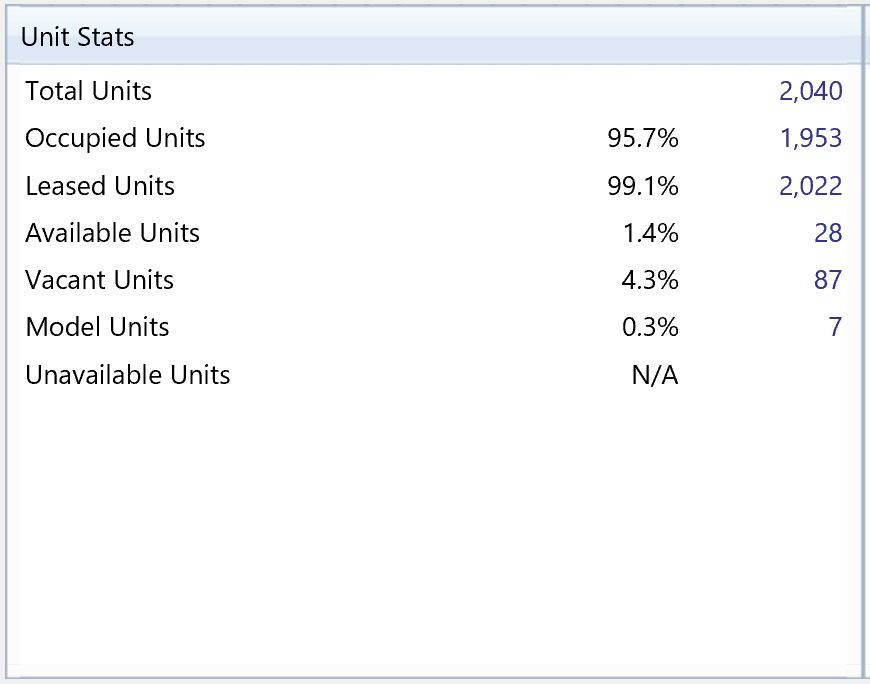Open the Model Units count 7
The height and width of the screenshot is (684, 870).
coord(835,327)
